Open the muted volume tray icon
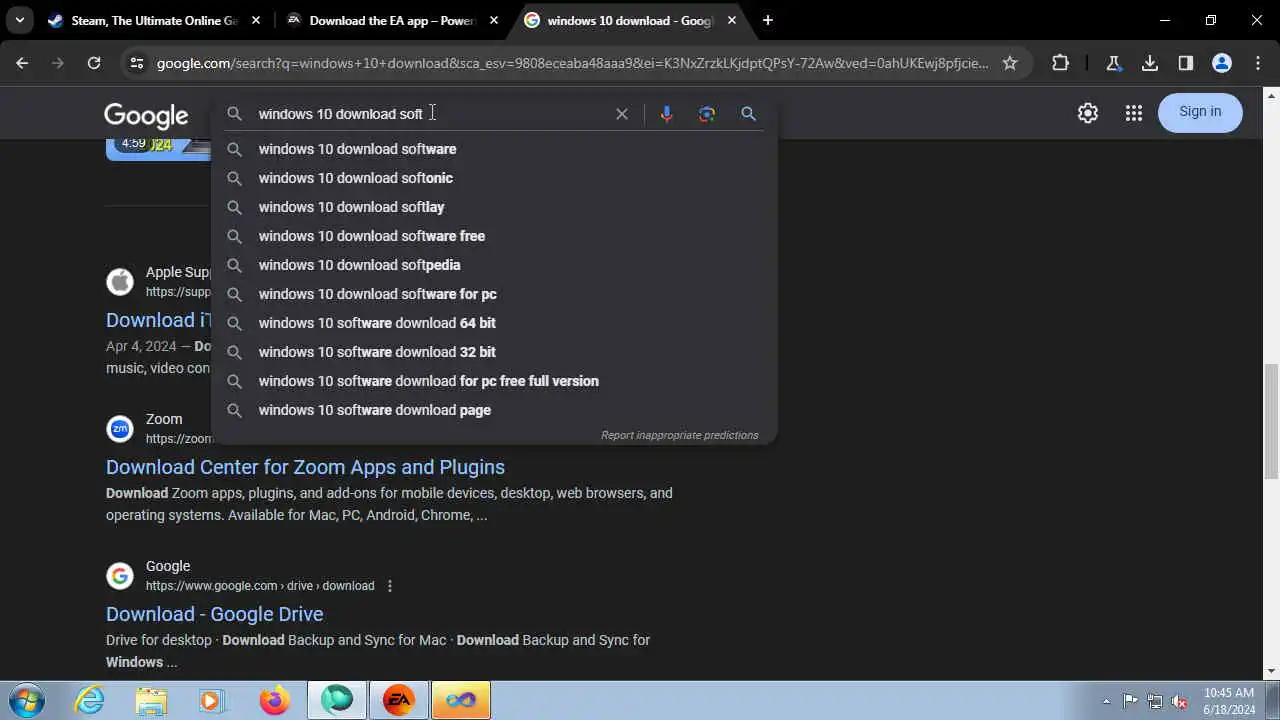This screenshot has height=720, width=1280. click(x=1180, y=701)
